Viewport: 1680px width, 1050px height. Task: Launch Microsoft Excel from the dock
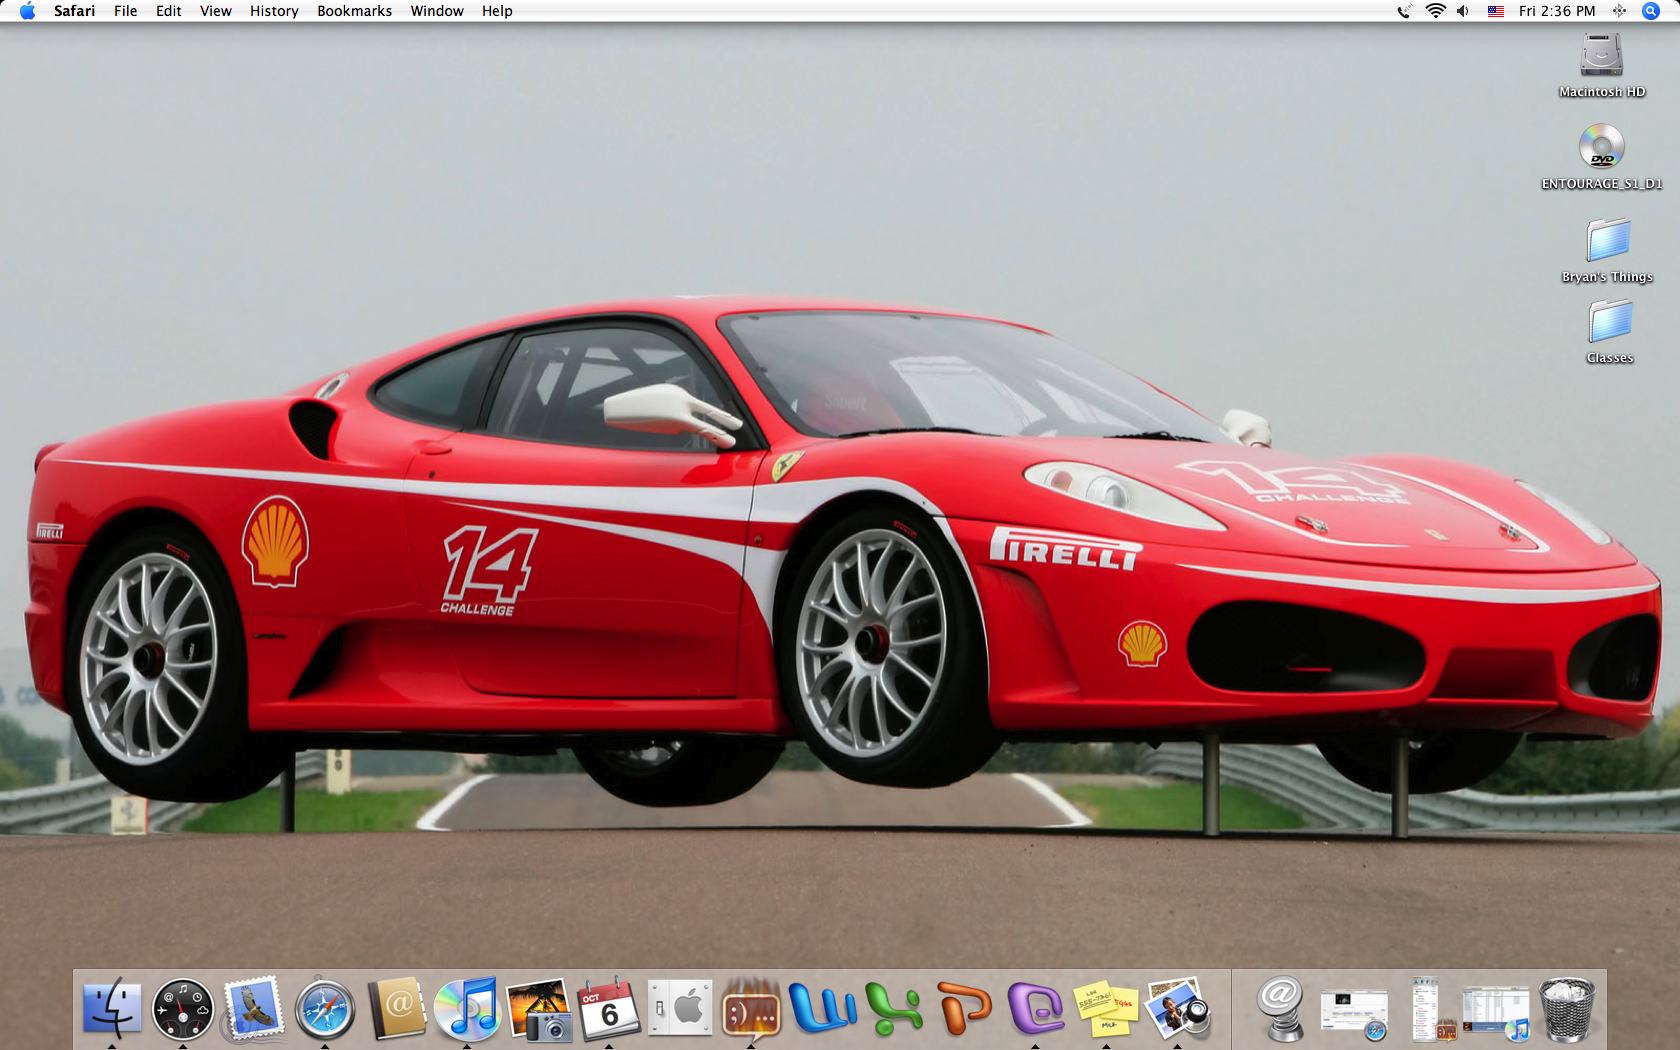893,1008
